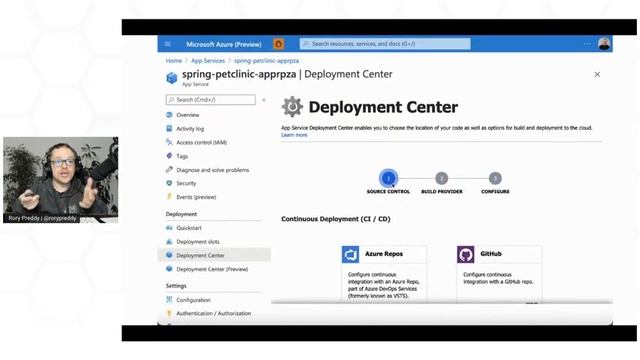Viewport: 640px width, 360px height.
Task: Click the presenter webcam thumbnail
Action: click(x=61, y=180)
